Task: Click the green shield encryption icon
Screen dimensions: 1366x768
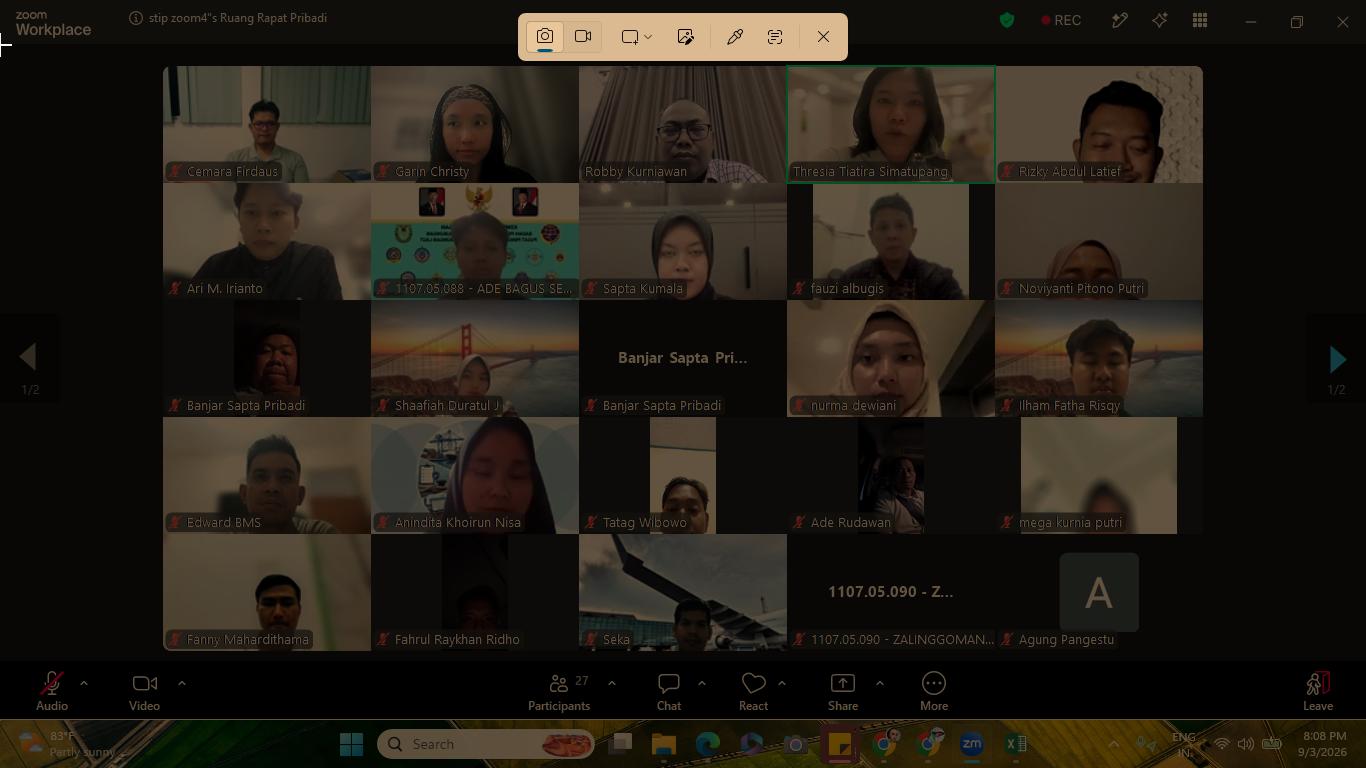Action: (1007, 20)
